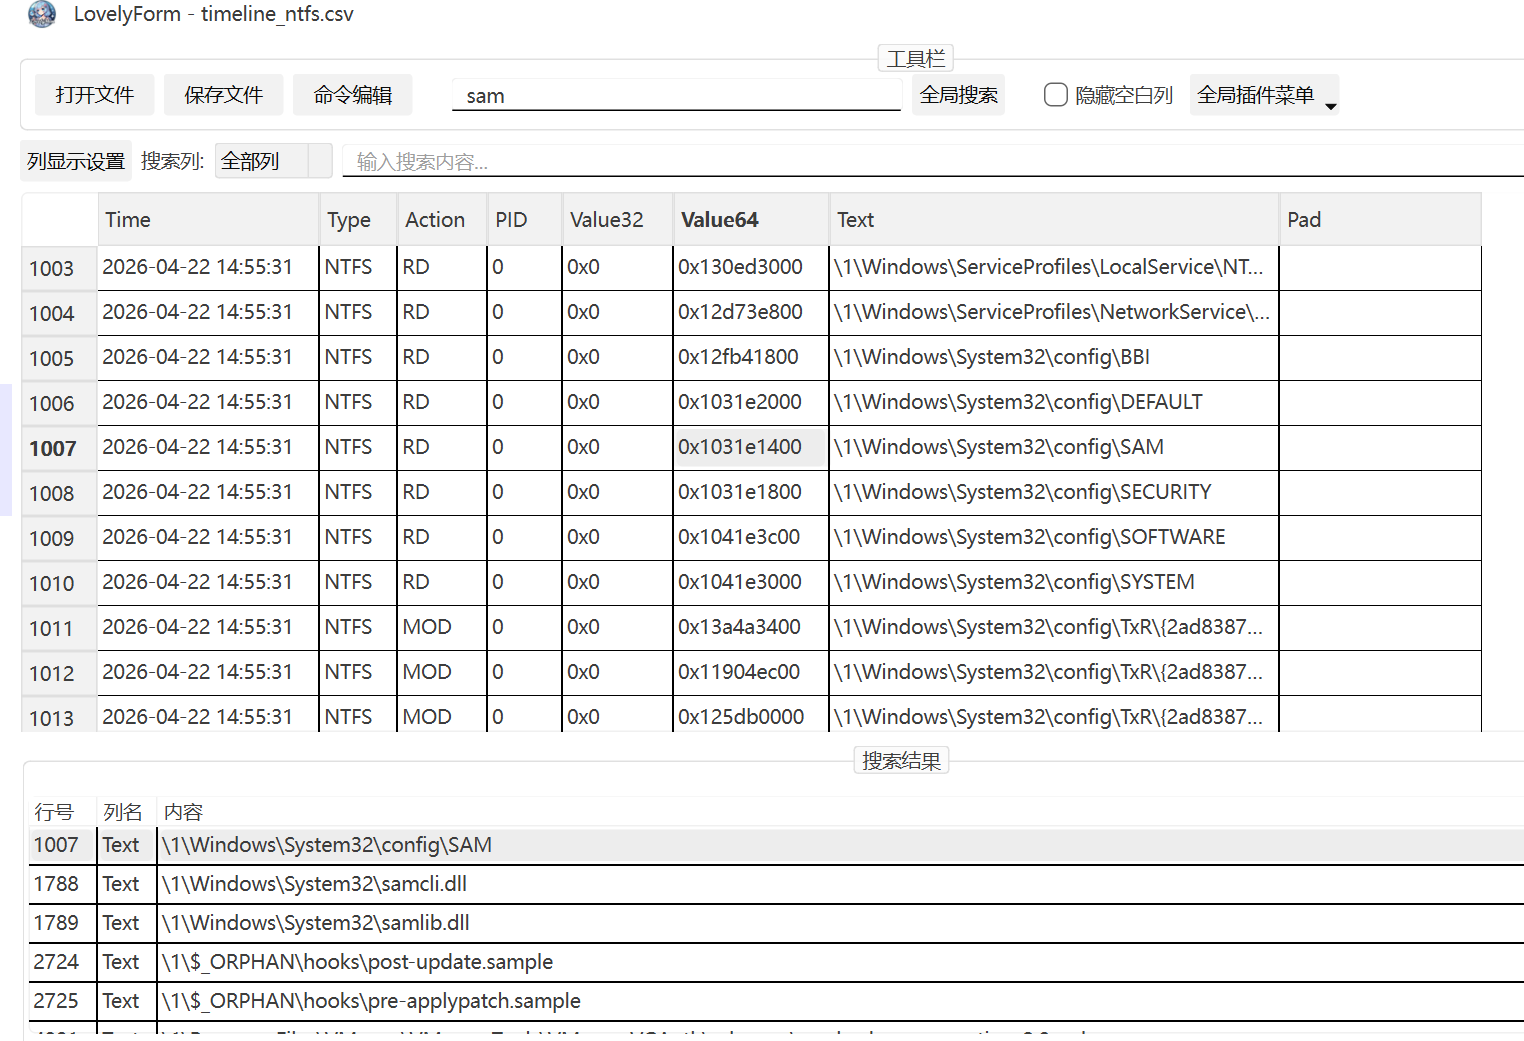This screenshot has height=1041, width=1524.
Task: Click the Text column header
Action: click(x=1054, y=220)
